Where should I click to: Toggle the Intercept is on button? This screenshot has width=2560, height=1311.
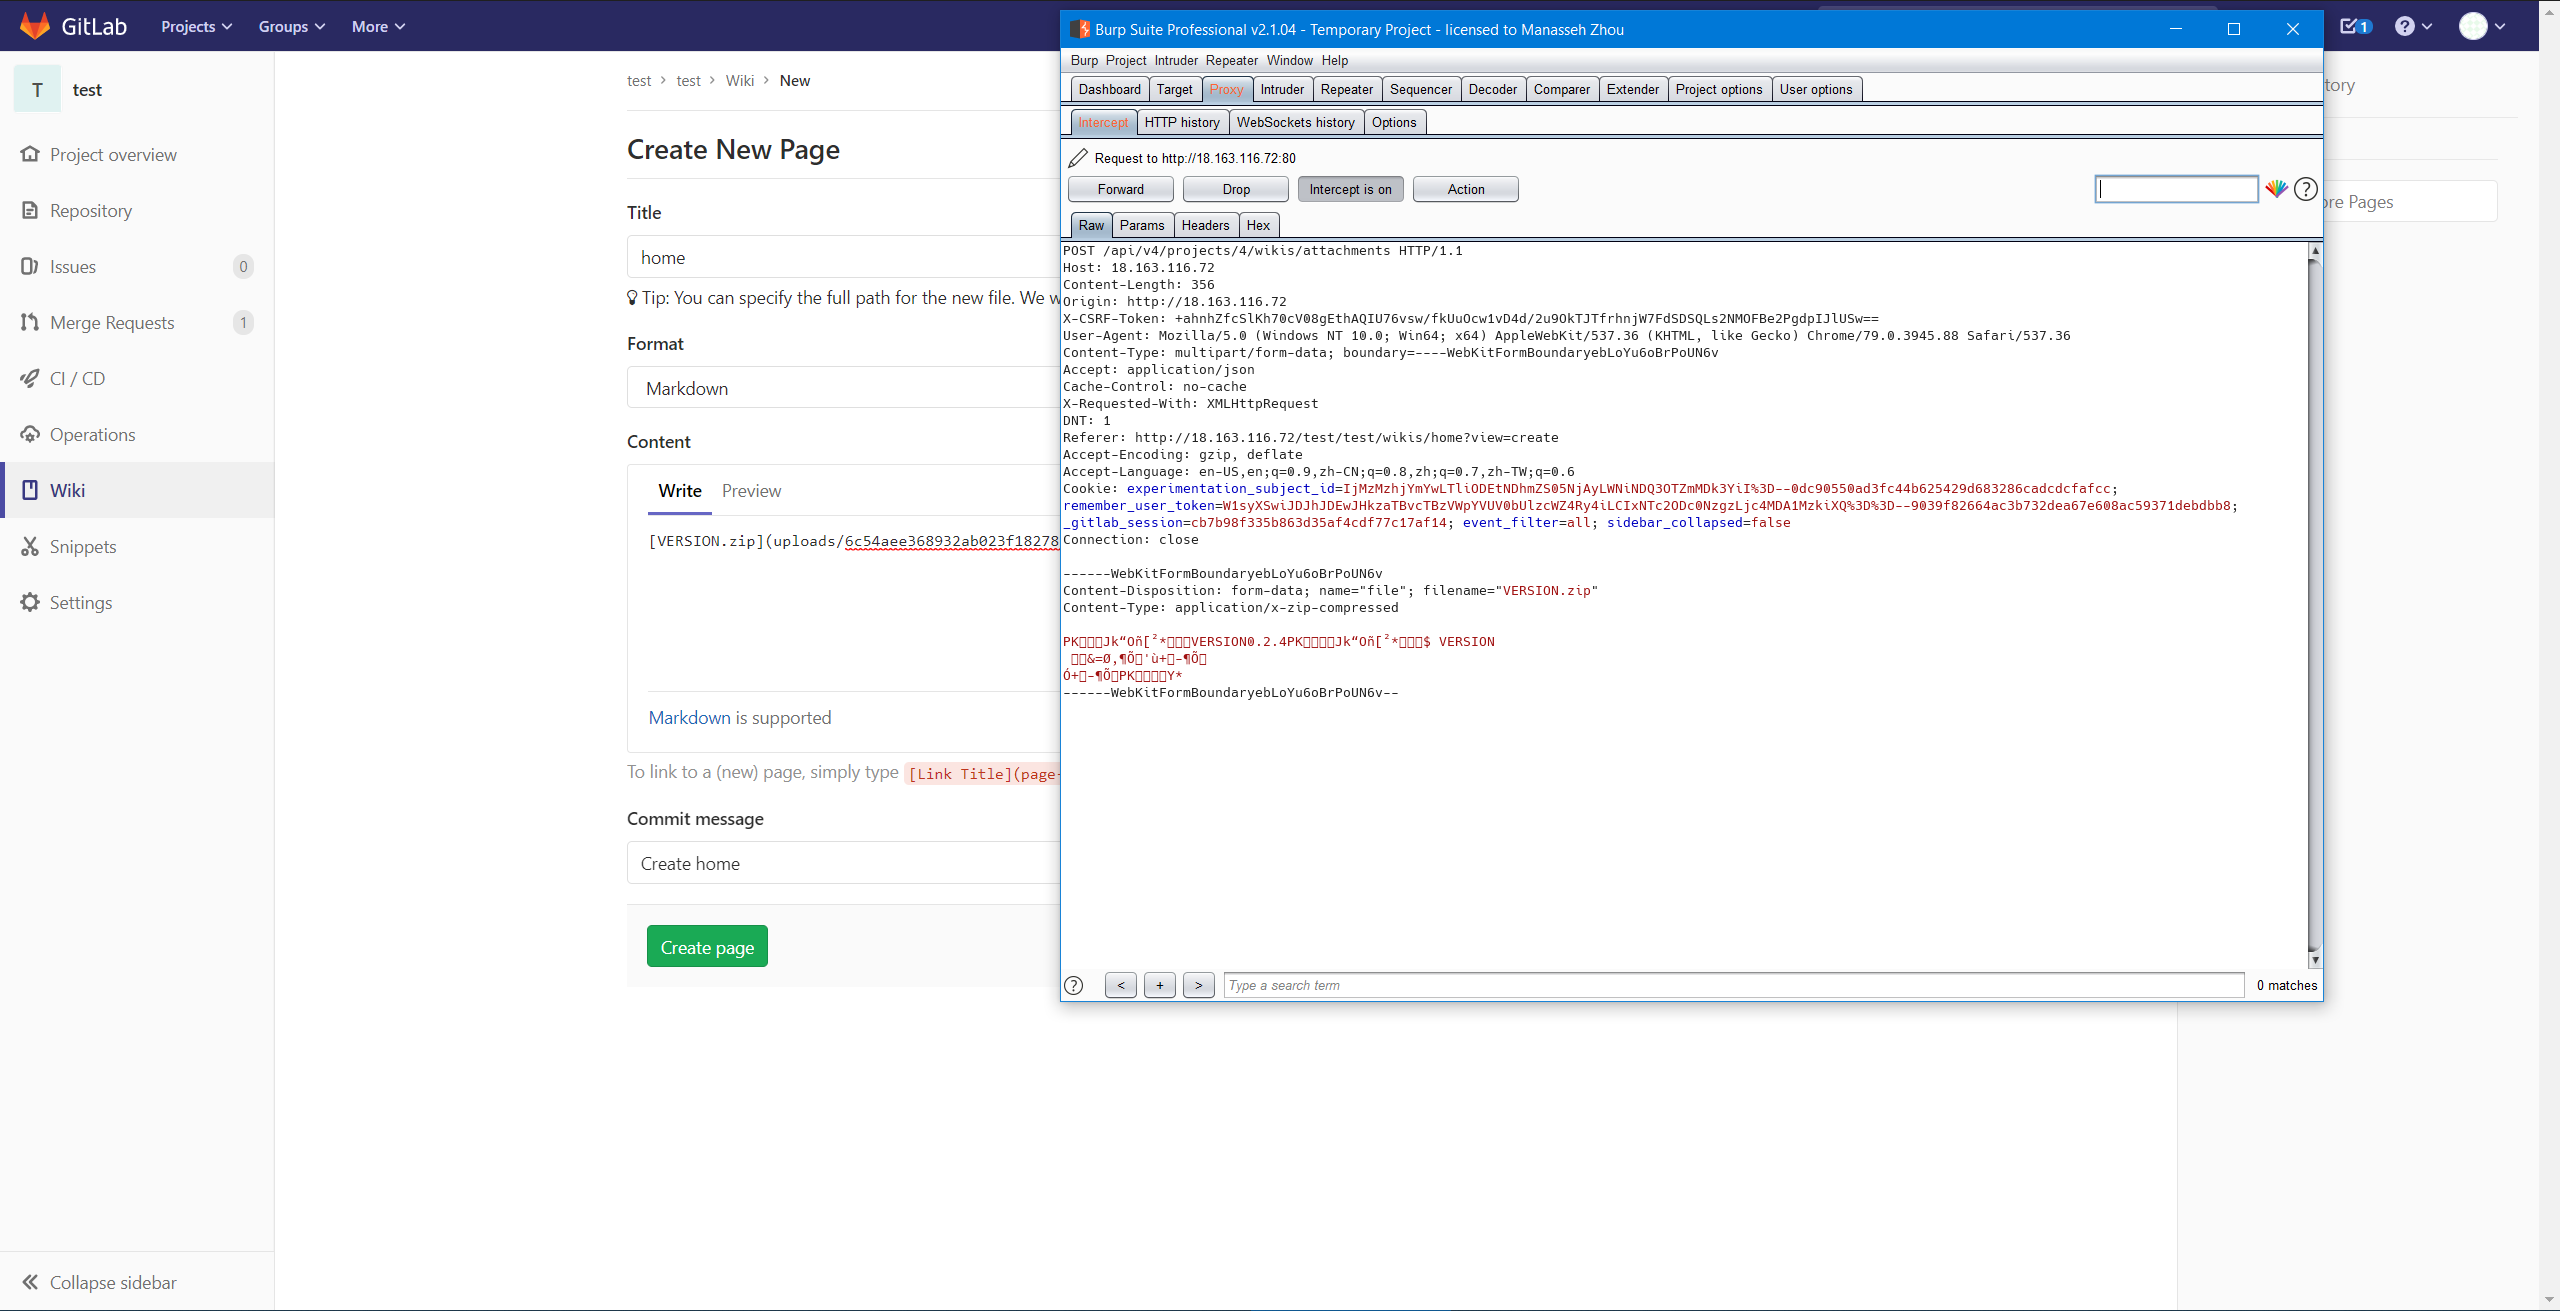1350,189
